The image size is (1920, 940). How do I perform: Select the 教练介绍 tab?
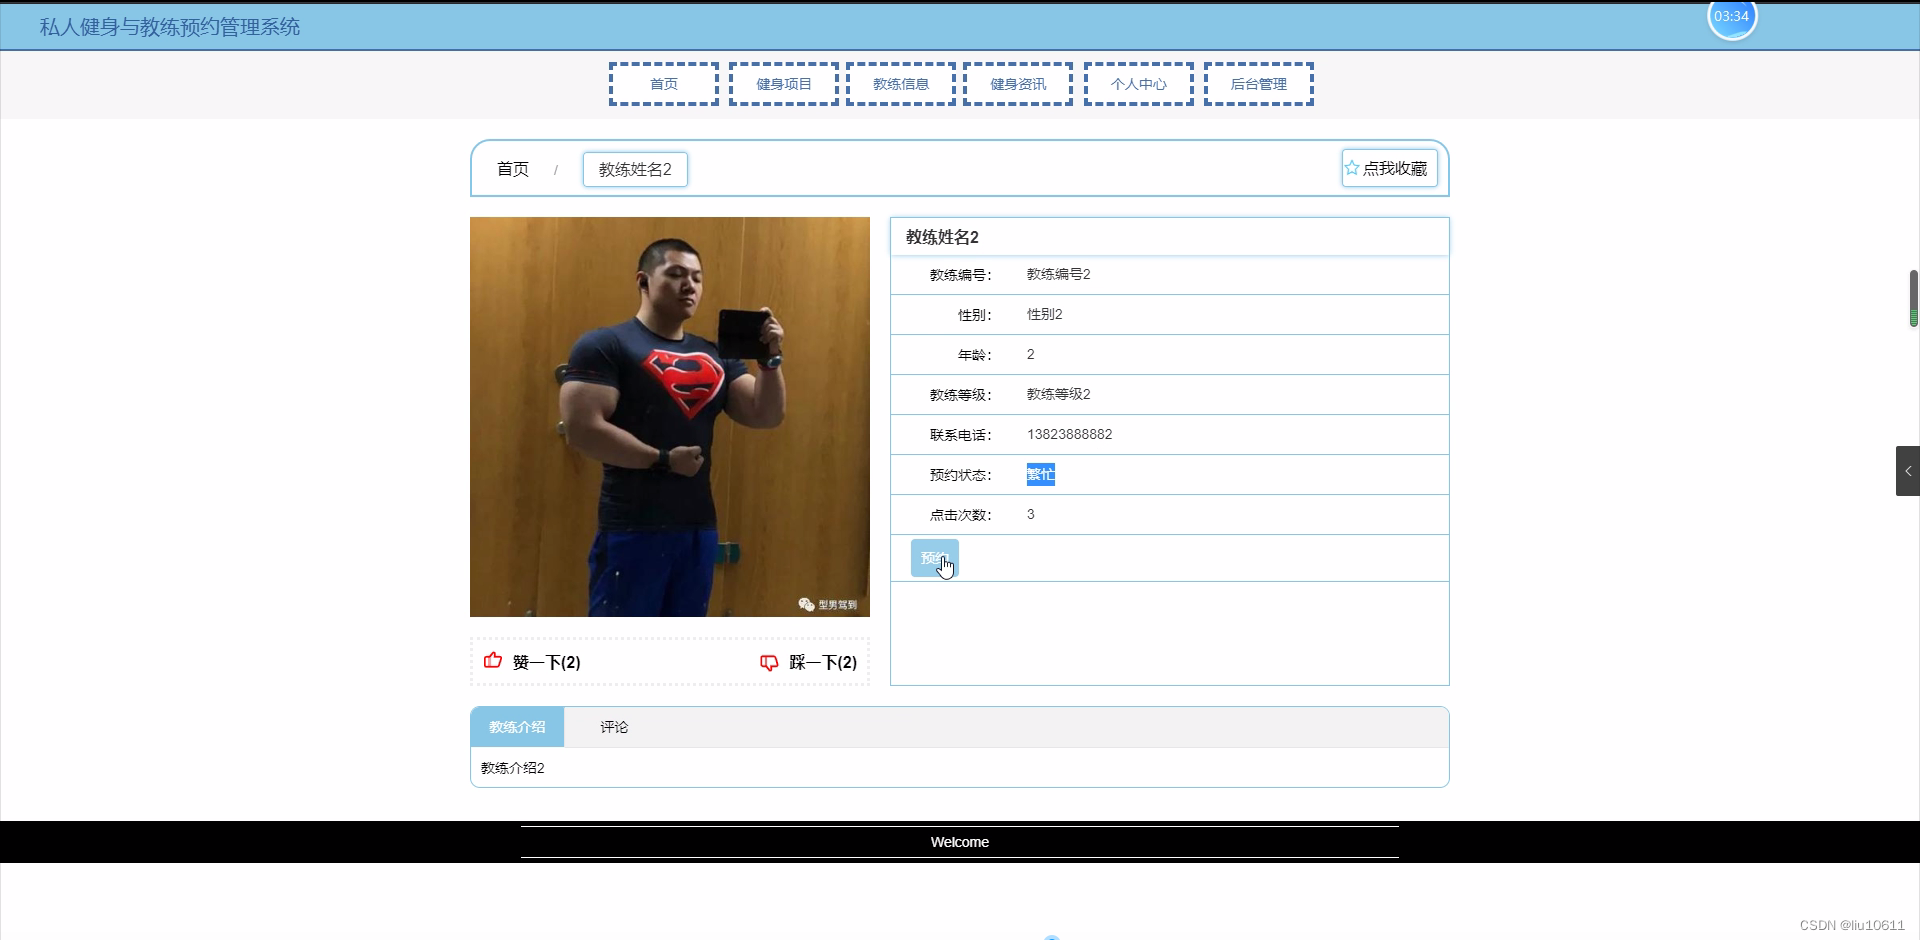point(516,727)
